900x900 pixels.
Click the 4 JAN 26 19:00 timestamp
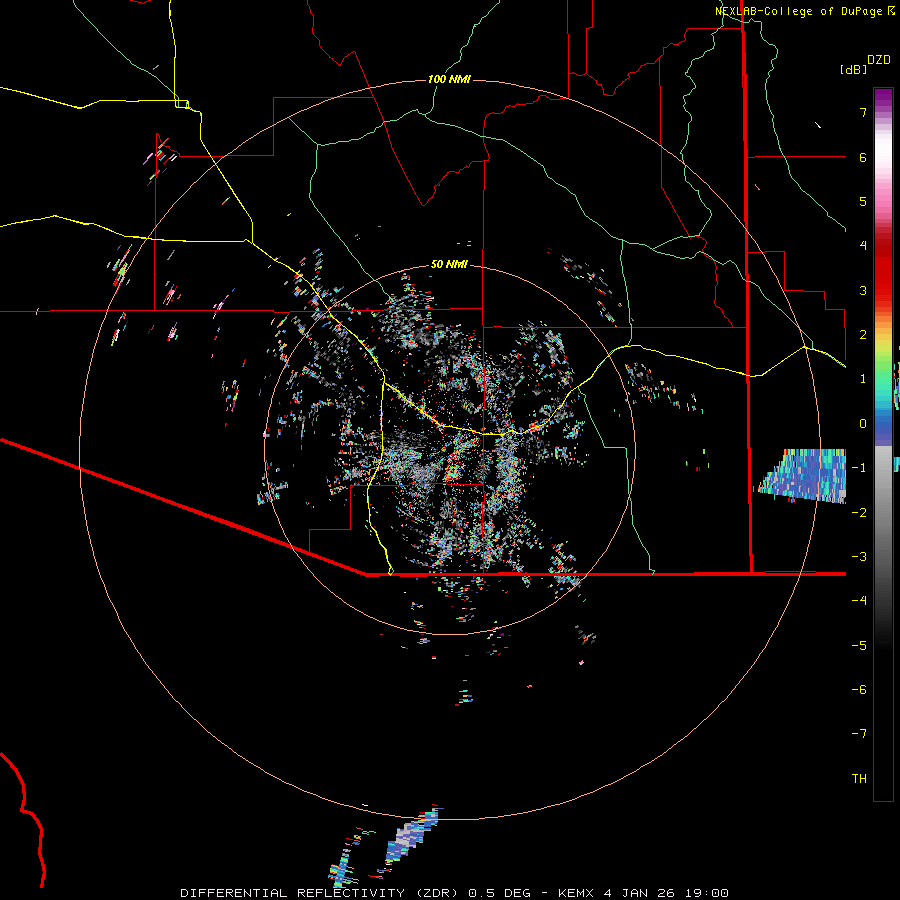(666, 893)
